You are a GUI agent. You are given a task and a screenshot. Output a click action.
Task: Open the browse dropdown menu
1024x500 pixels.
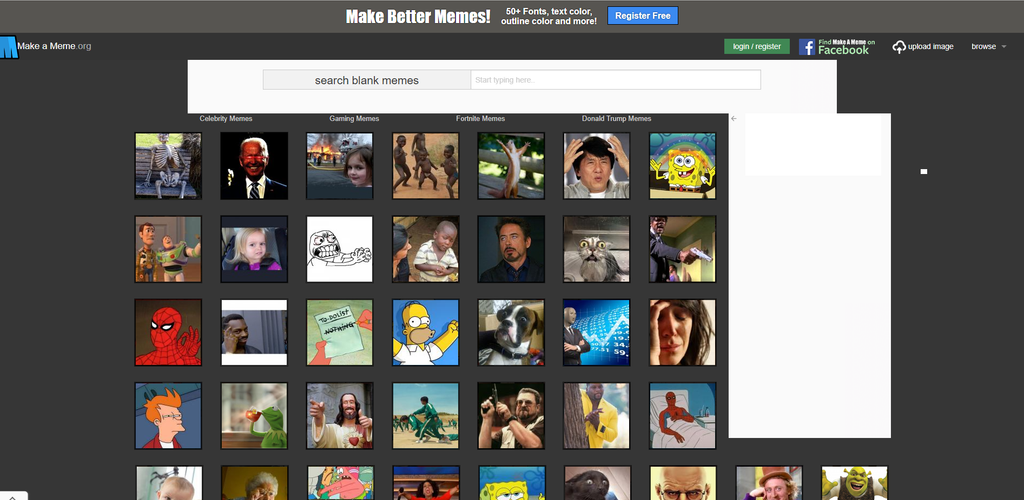[988, 47]
